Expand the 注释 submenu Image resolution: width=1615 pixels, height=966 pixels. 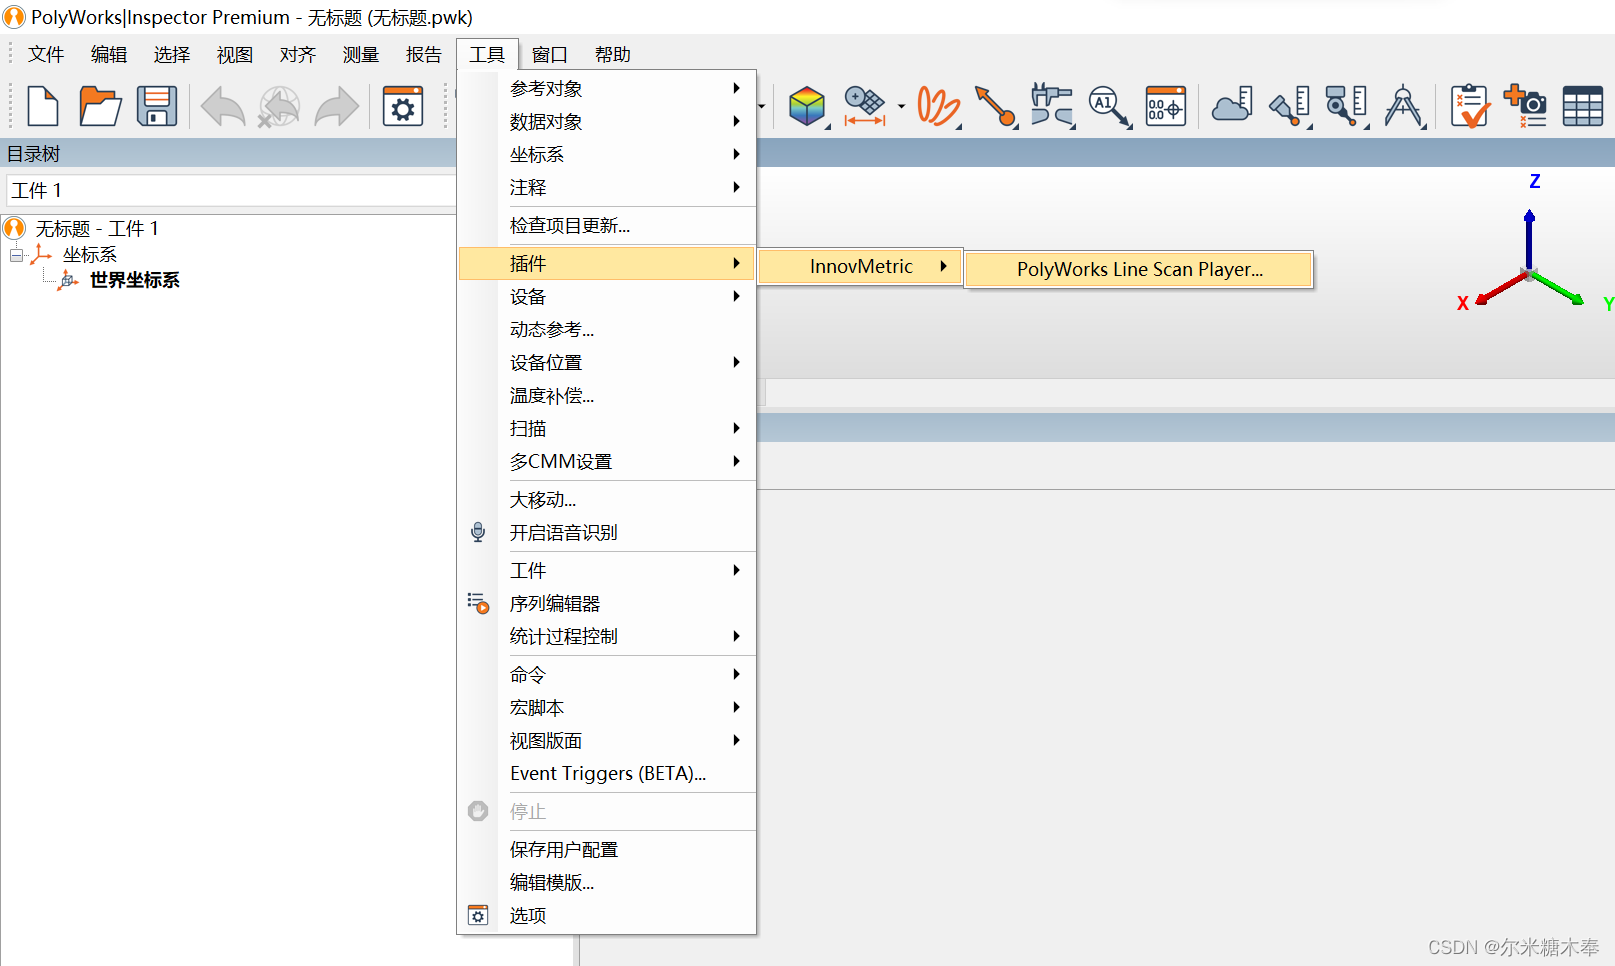(607, 187)
